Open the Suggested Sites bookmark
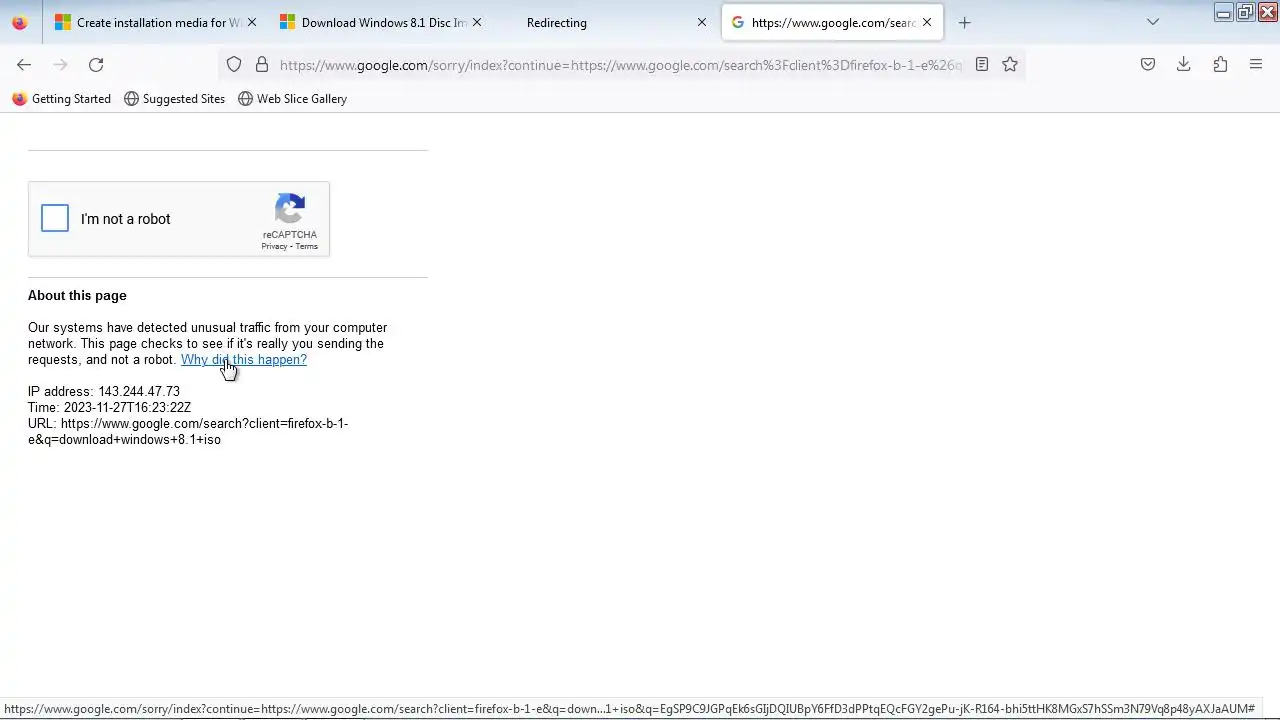 click(x=174, y=99)
